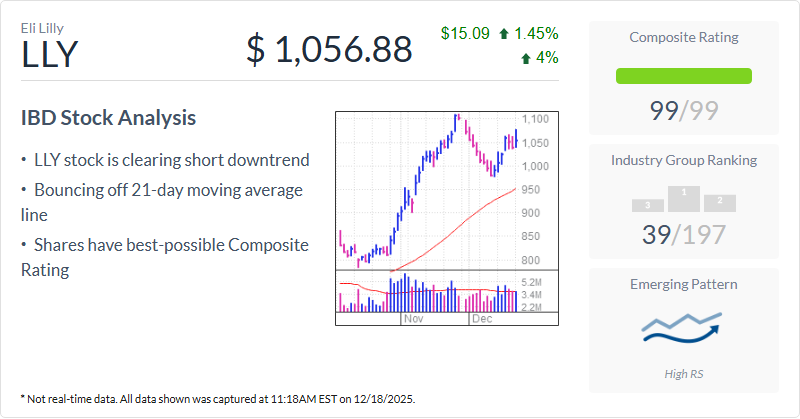The image size is (800, 419).
Task: Click the volume bars below the chart
Action: [x=430, y=296]
